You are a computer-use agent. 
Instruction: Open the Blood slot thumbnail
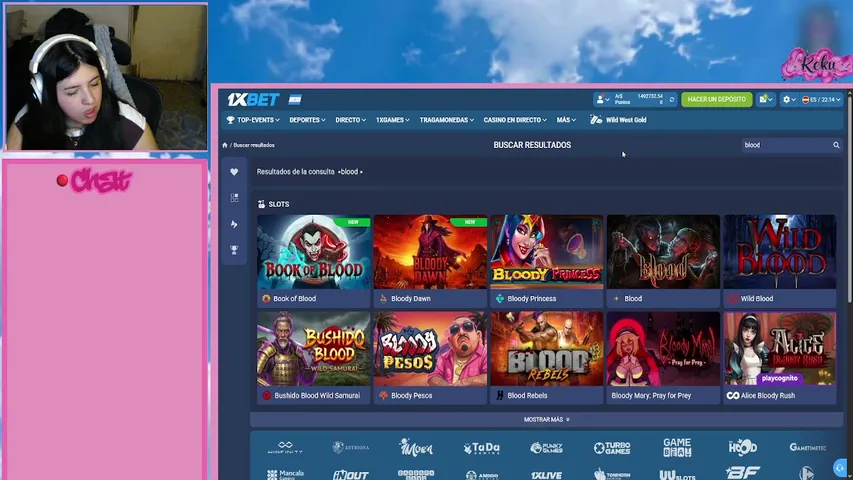point(663,252)
